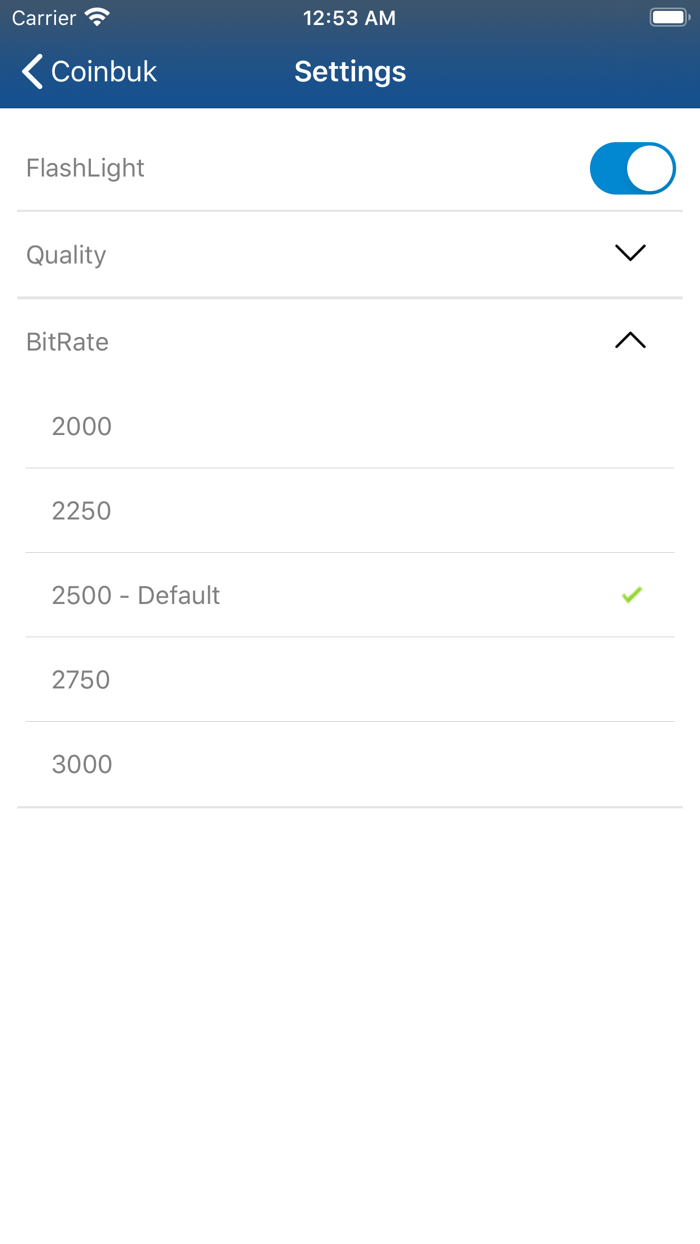Screen dimensions: 700x1244
Task: Select the BitRate row header
Action: [67, 341]
